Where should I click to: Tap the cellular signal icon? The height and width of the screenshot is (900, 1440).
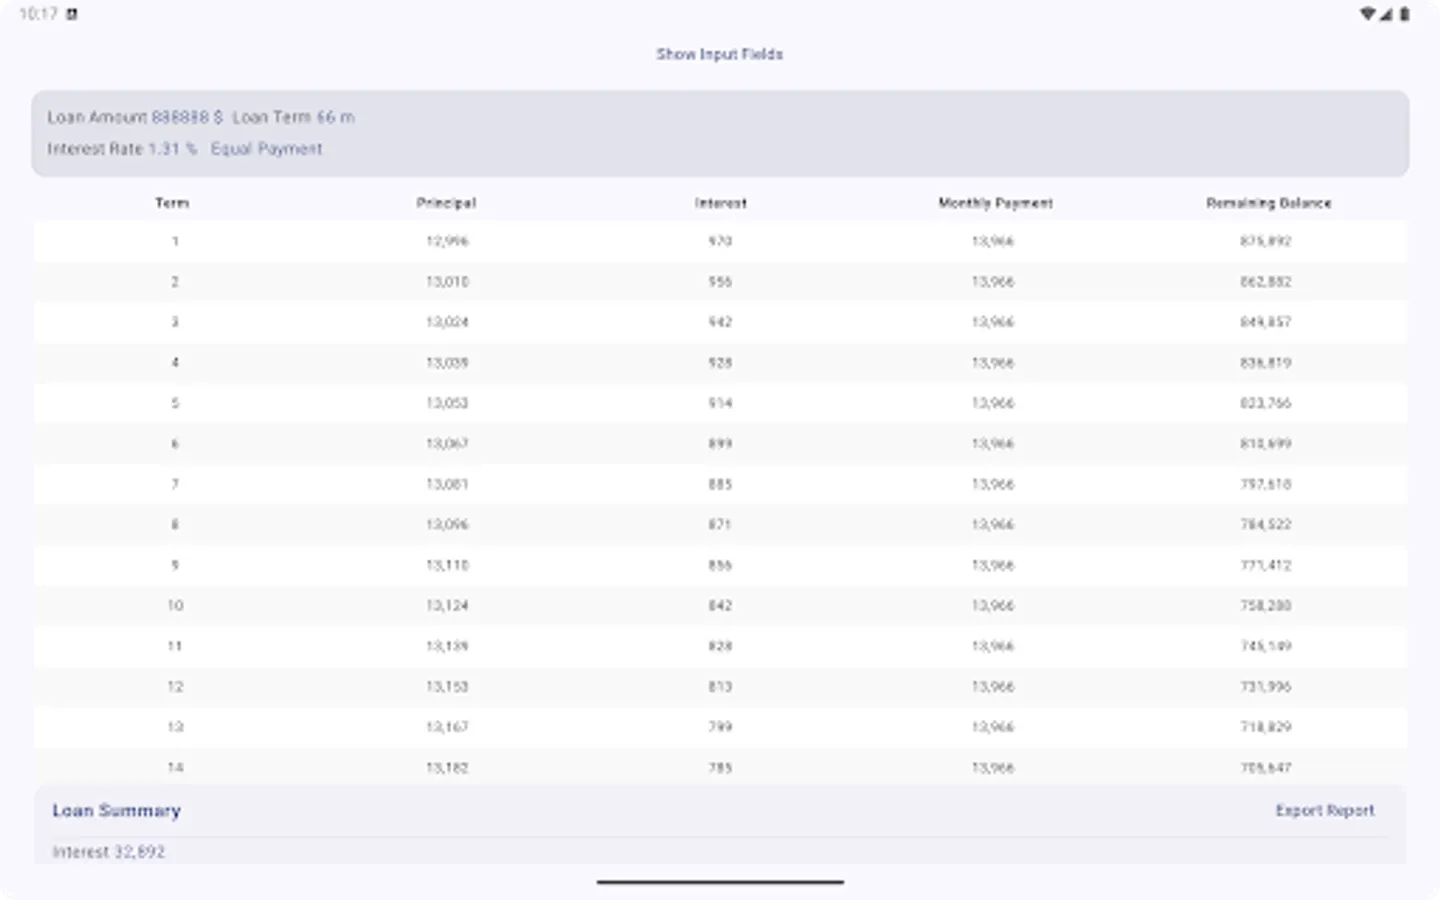[x=1387, y=14]
